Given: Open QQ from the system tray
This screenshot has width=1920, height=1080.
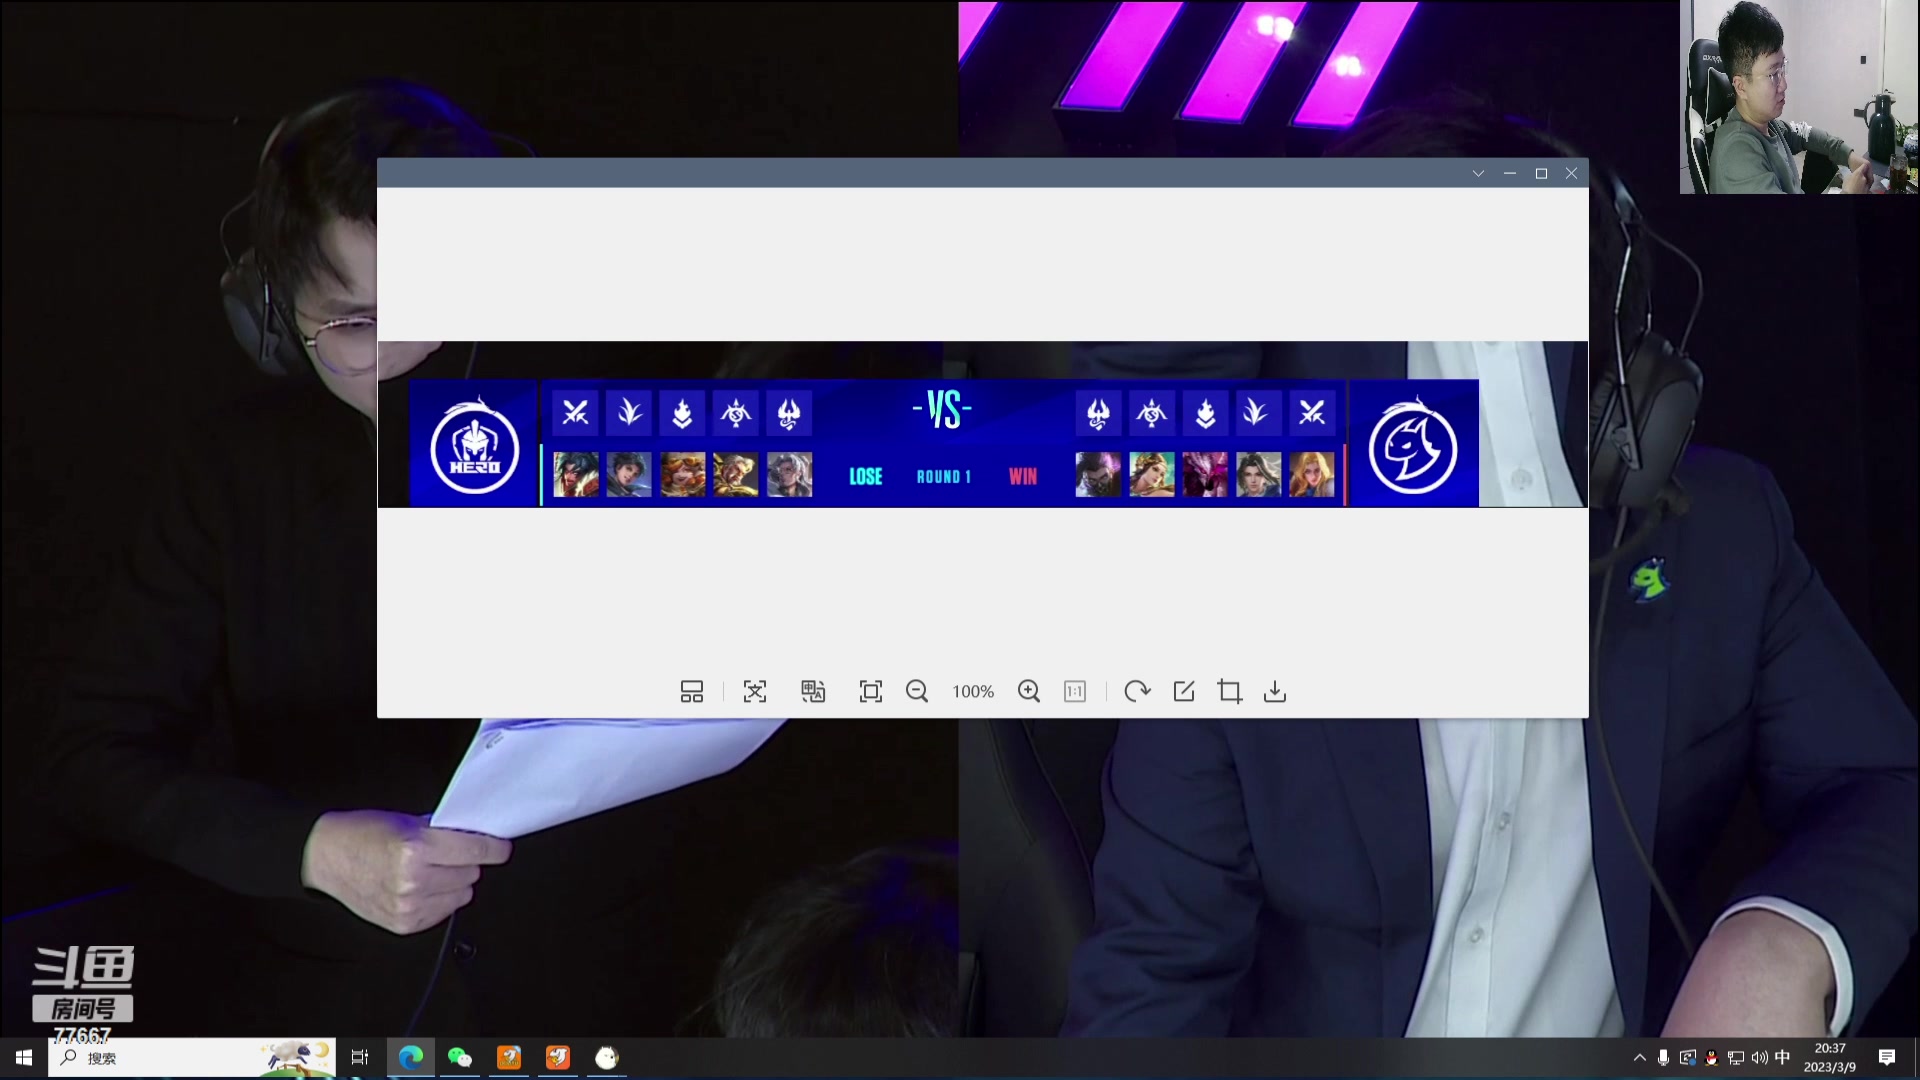Looking at the screenshot, I should coord(1712,1058).
